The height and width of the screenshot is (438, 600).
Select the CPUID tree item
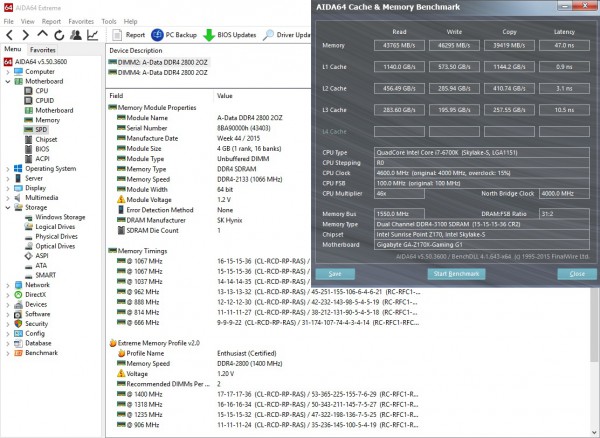click(39, 100)
